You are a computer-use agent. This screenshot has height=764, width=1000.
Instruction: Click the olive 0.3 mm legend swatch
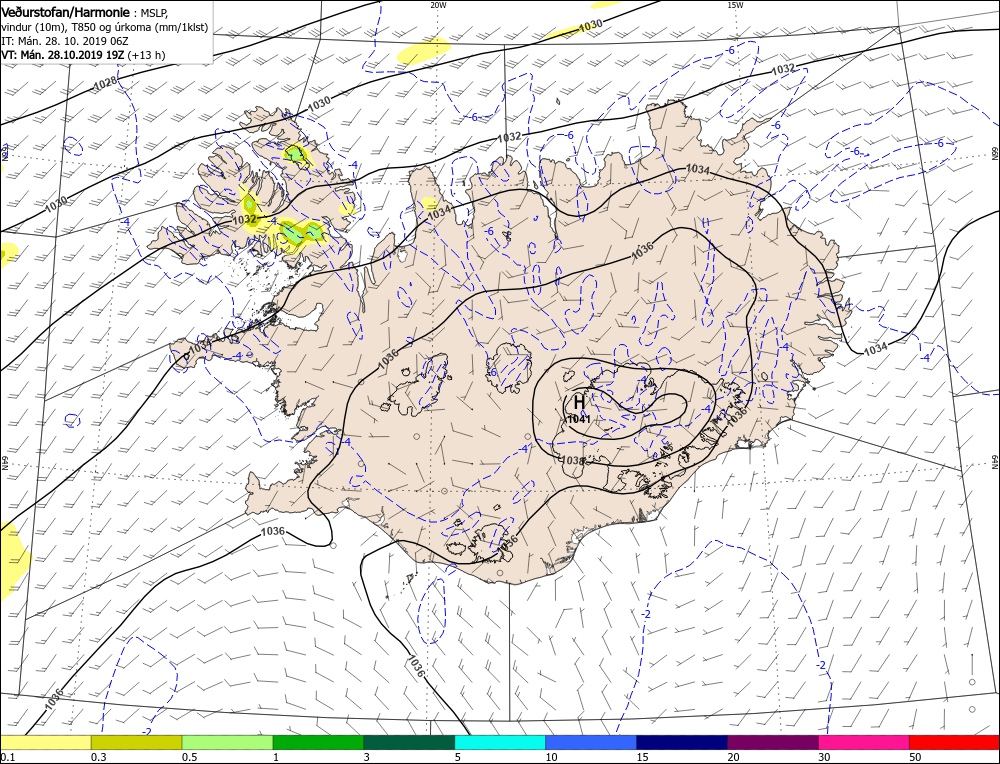(x=136, y=742)
